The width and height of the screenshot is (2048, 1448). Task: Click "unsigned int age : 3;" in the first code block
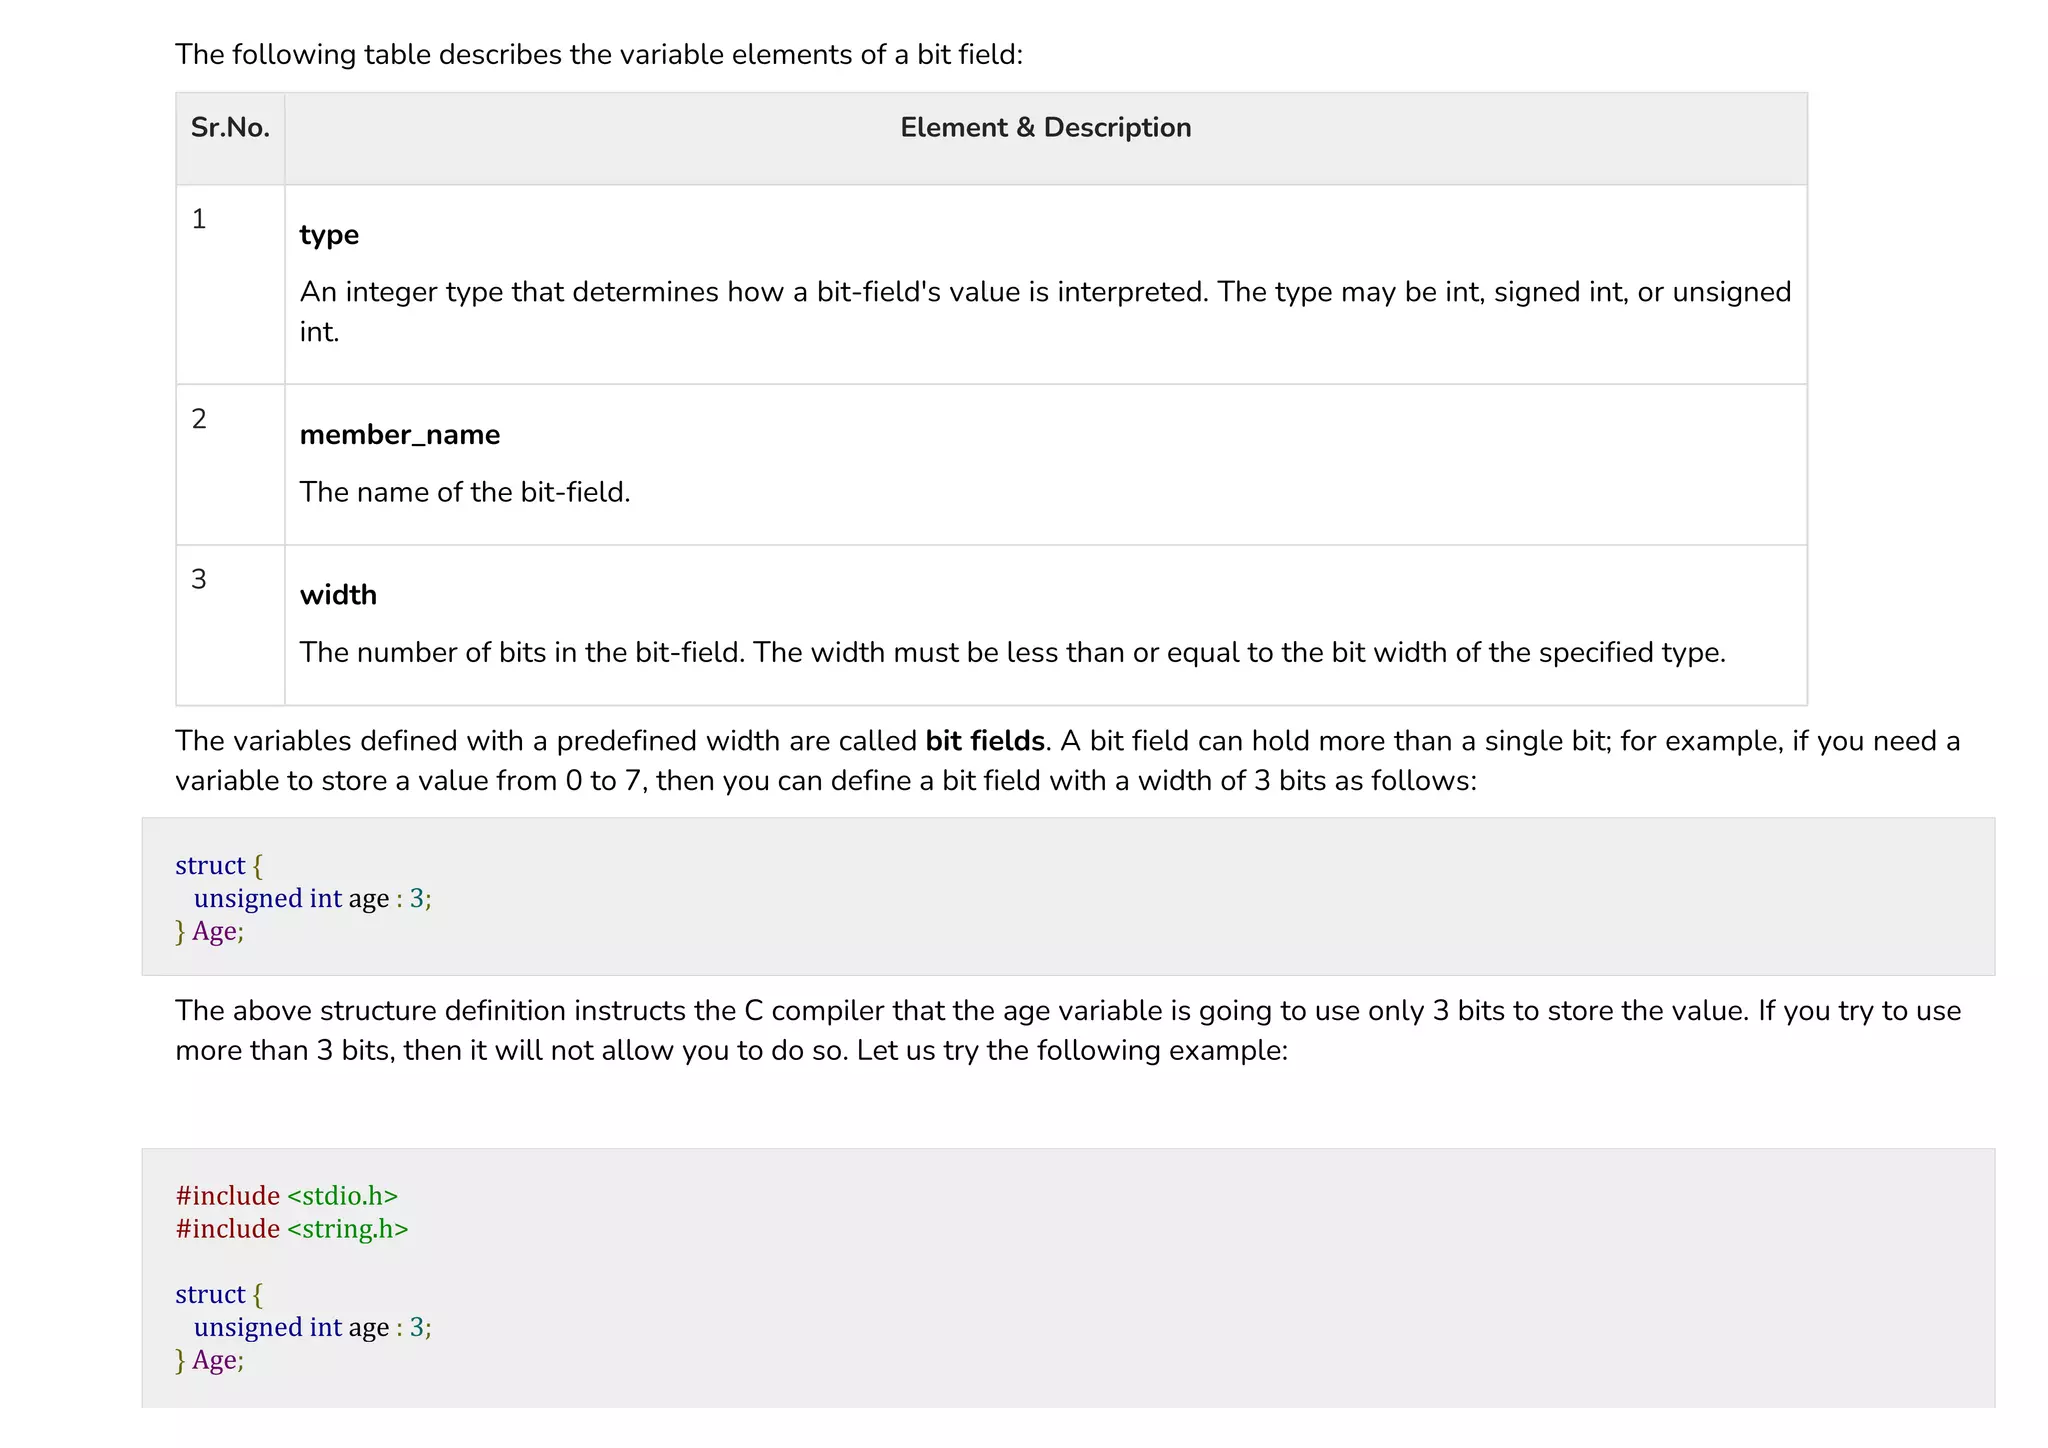pos(312,898)
